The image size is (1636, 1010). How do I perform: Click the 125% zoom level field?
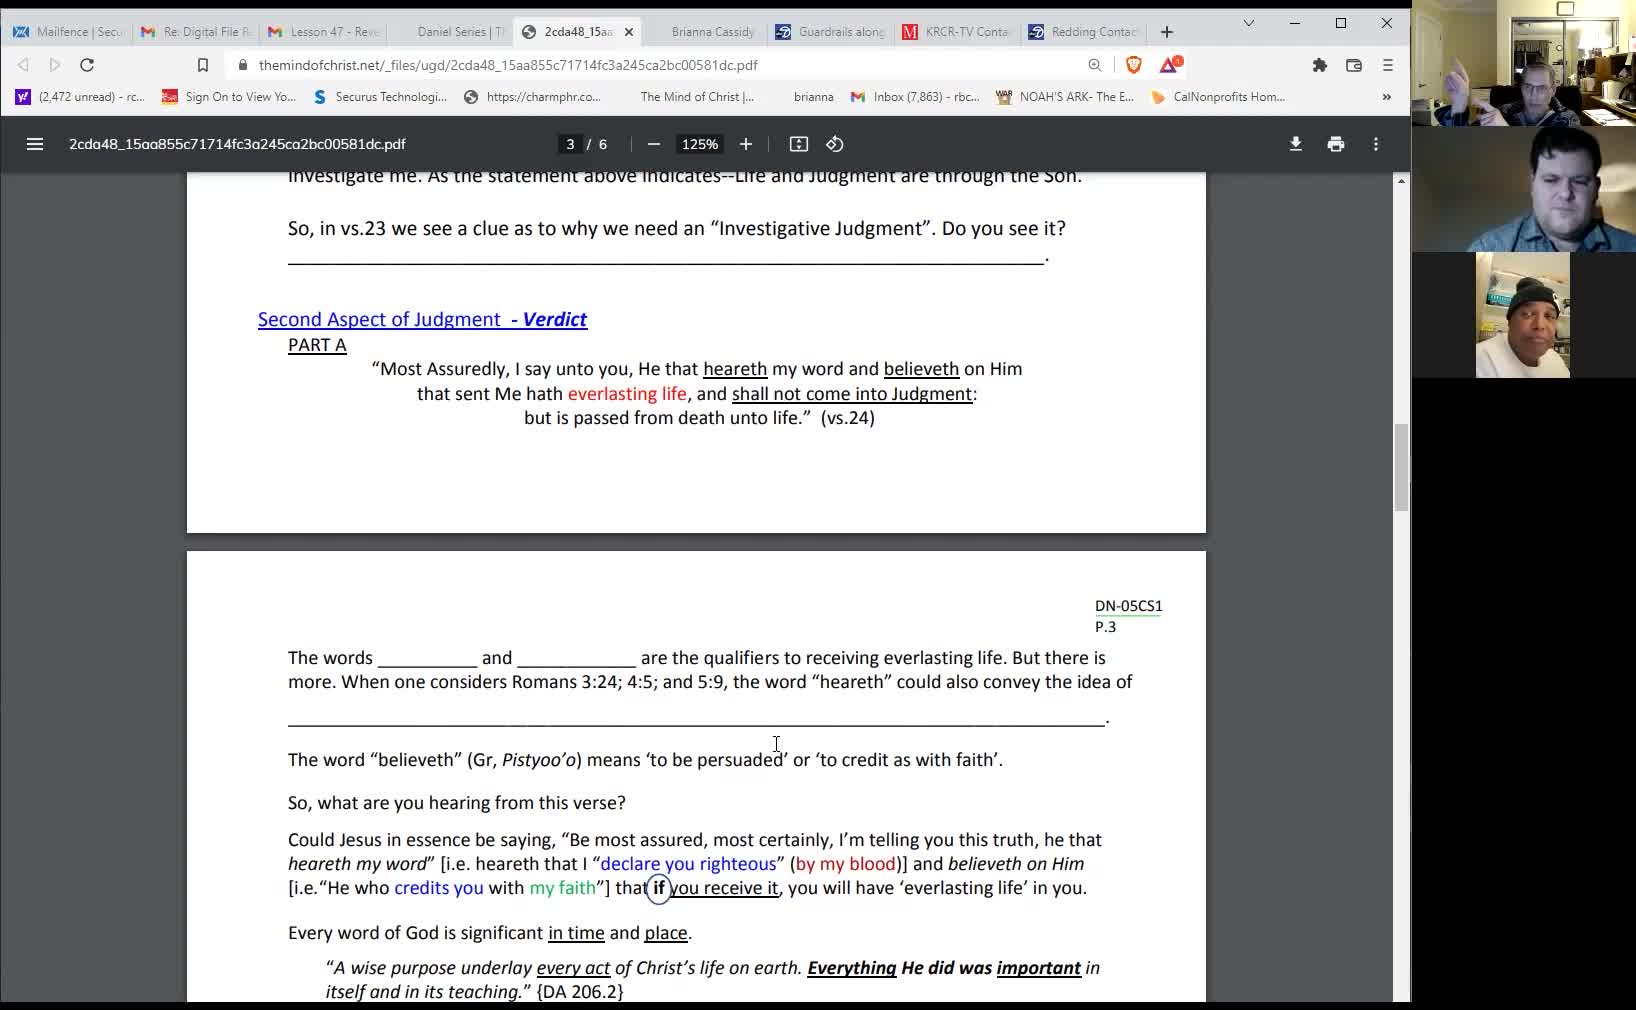pos(700,144)
